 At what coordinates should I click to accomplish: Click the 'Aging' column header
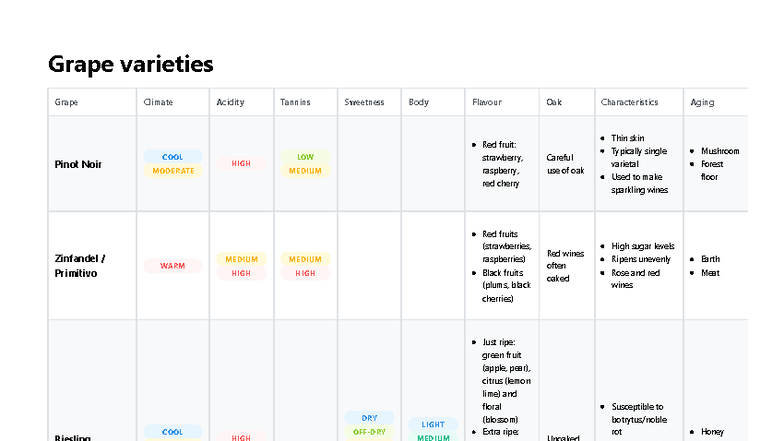(702, 102)
